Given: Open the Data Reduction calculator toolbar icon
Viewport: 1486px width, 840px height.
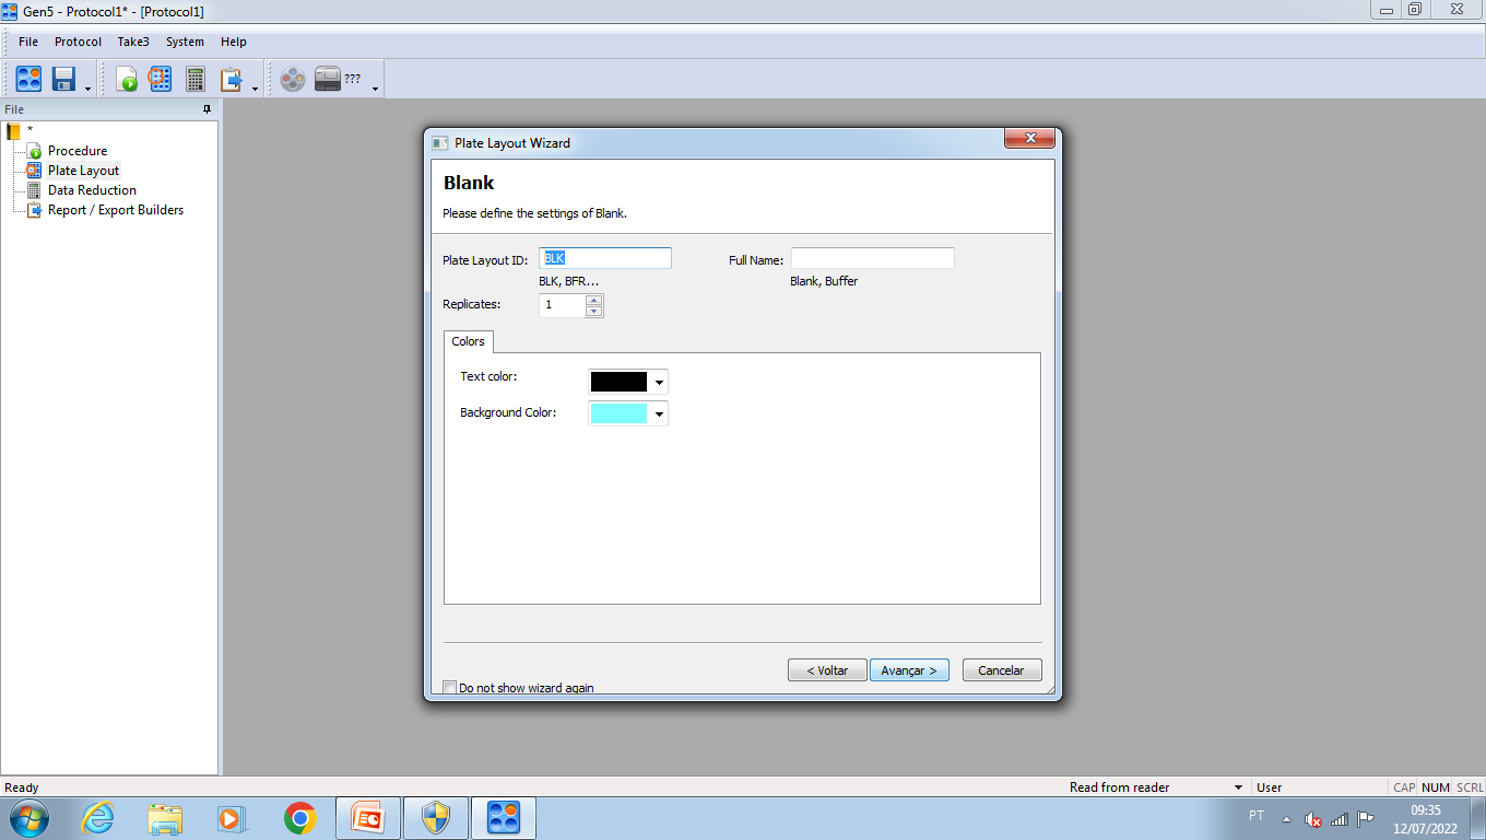Looking at the screenshot, I should (x=195, y=79).
